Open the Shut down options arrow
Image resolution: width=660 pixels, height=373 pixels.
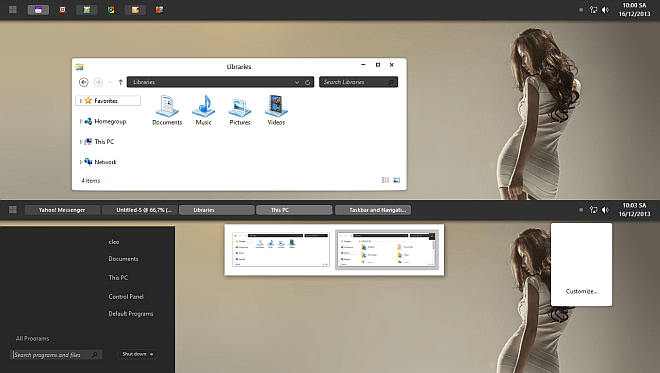(152, 354)
